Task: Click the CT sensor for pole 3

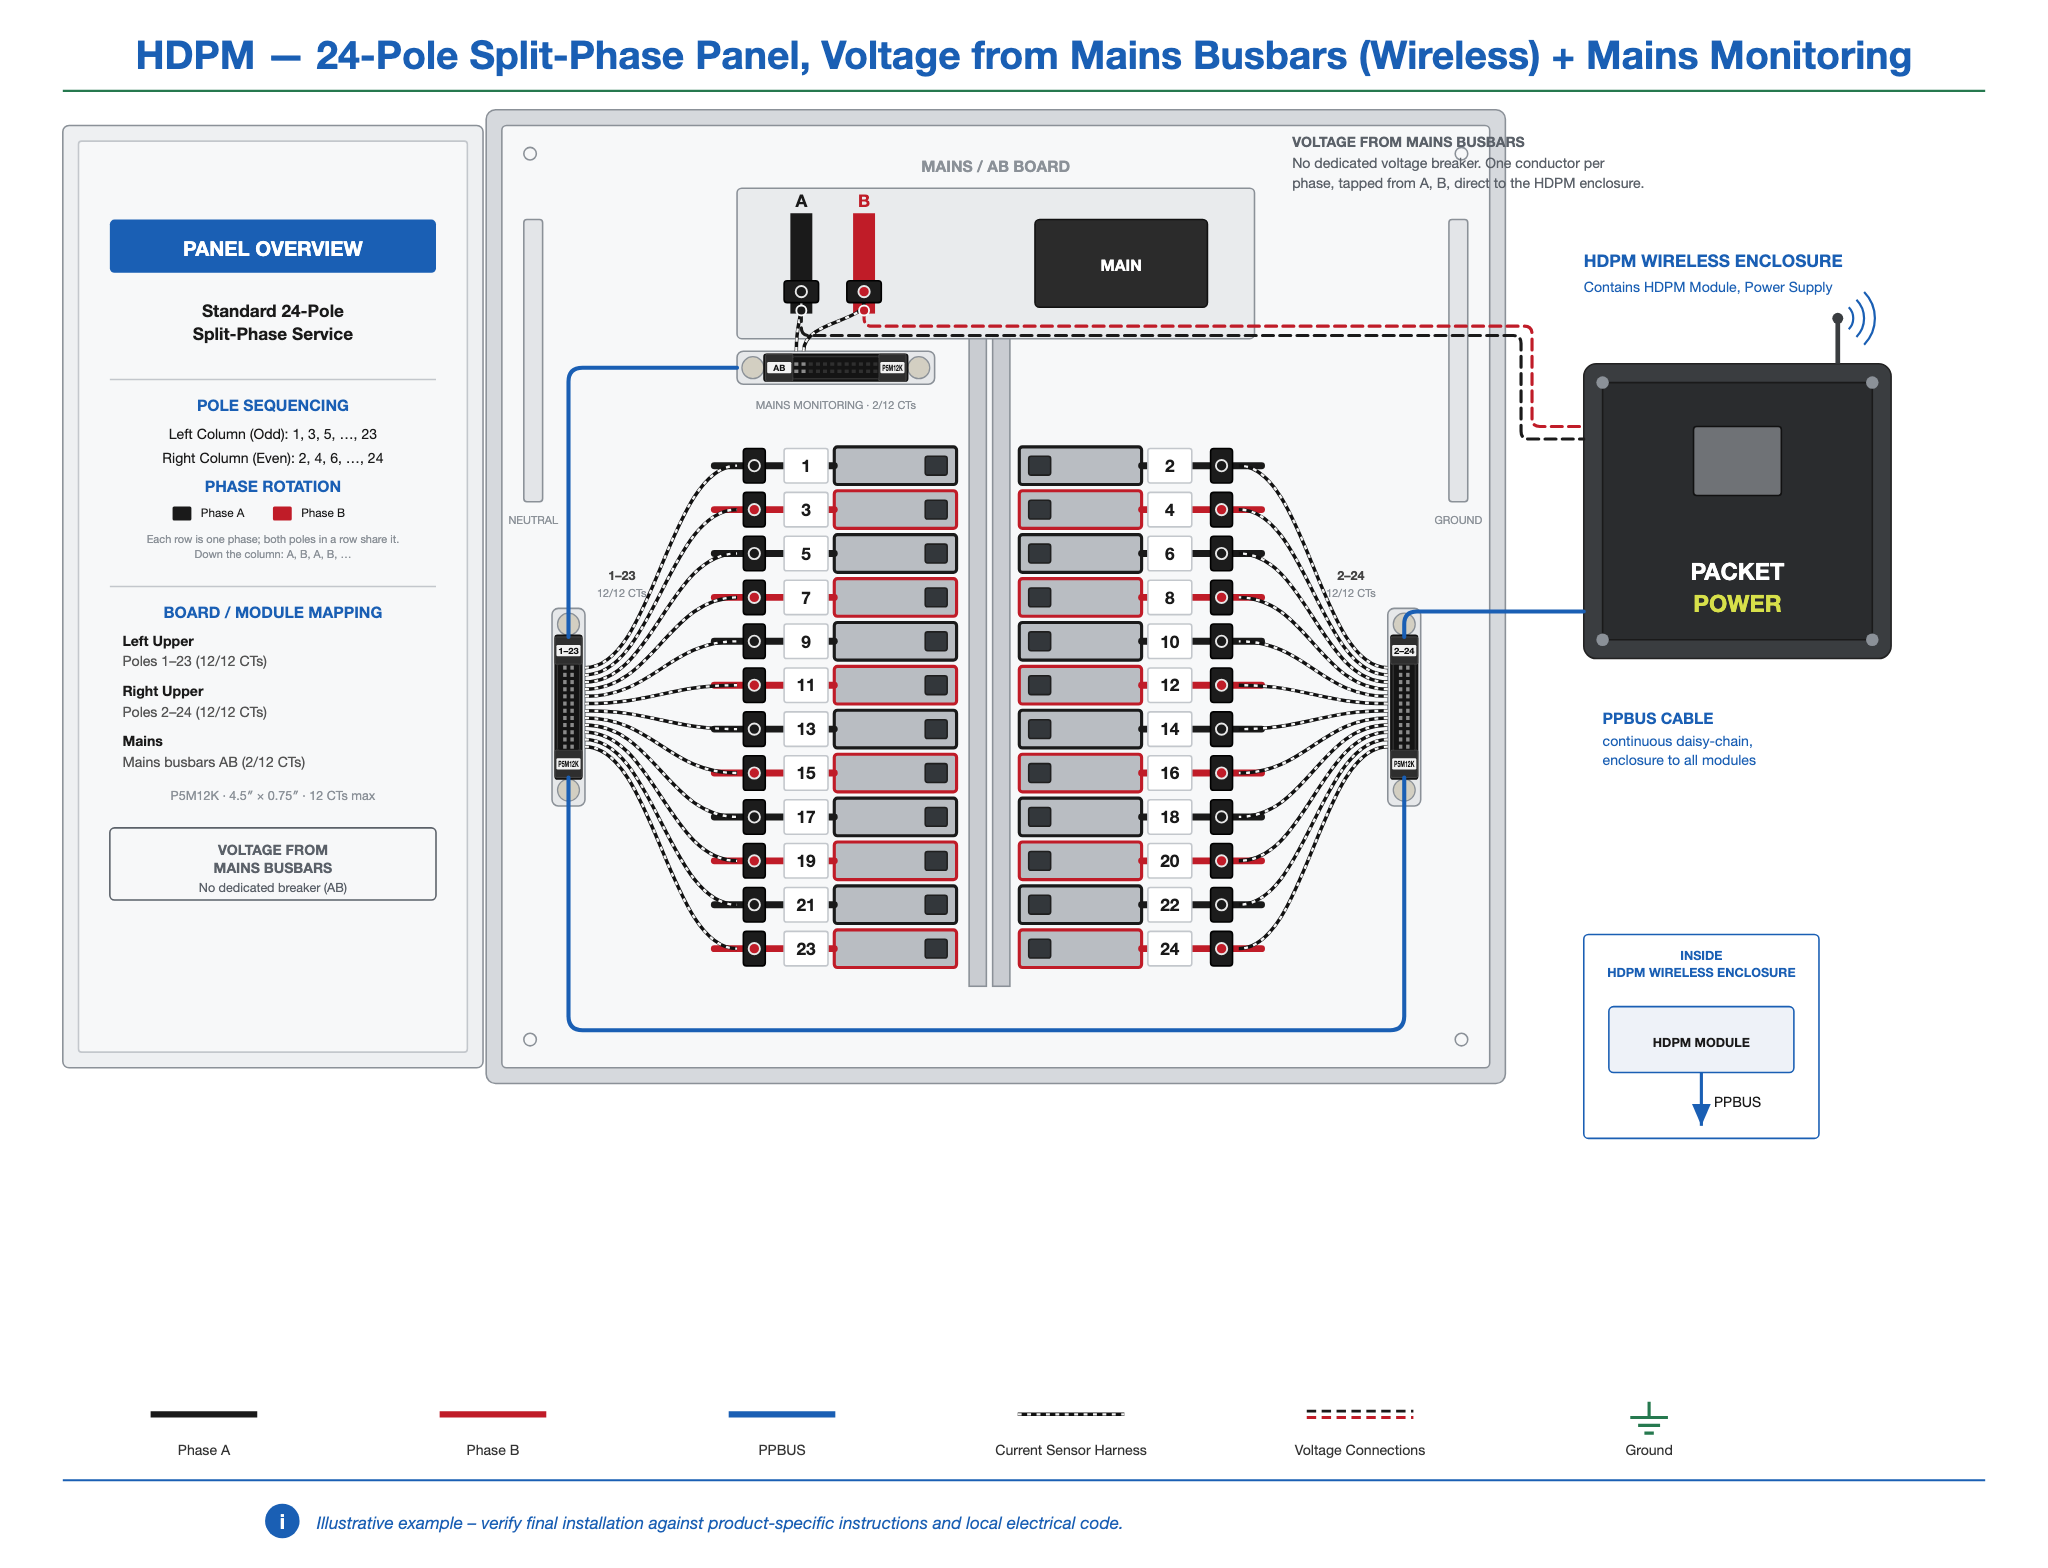Action: (754, 510)
